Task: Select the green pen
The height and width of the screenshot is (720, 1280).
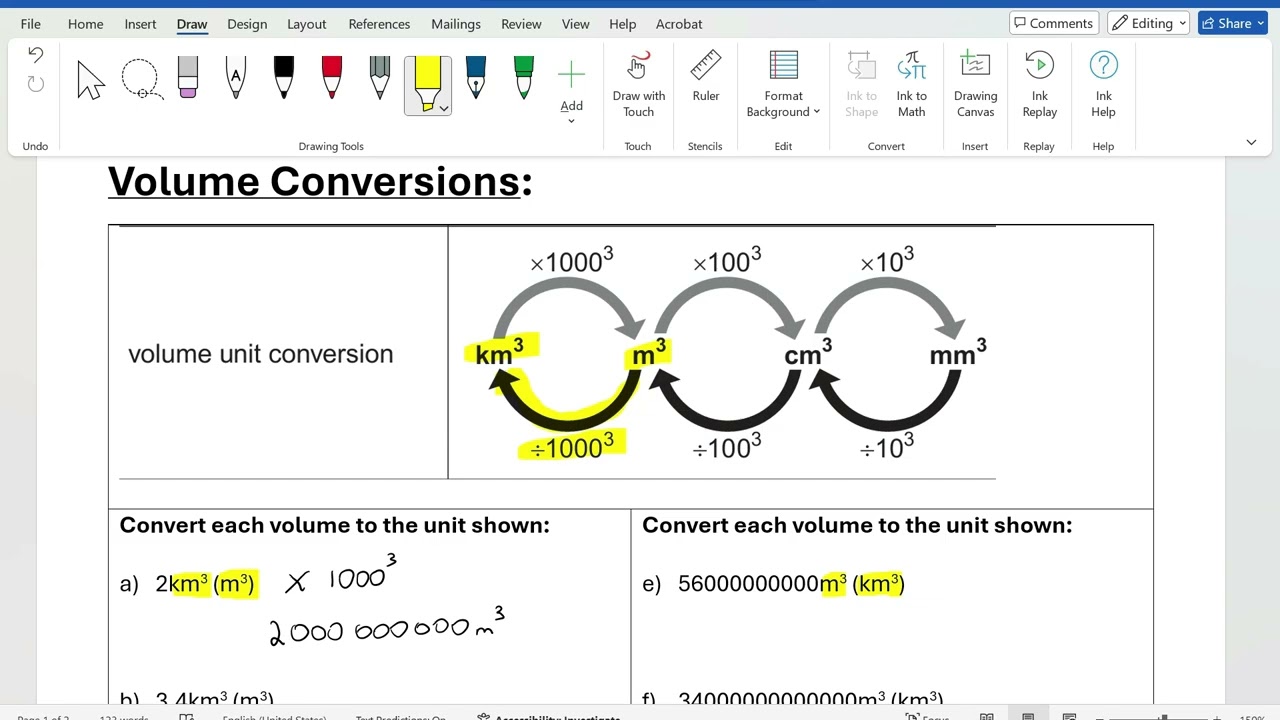Action: pyautogui.click(x=524, y=78)
